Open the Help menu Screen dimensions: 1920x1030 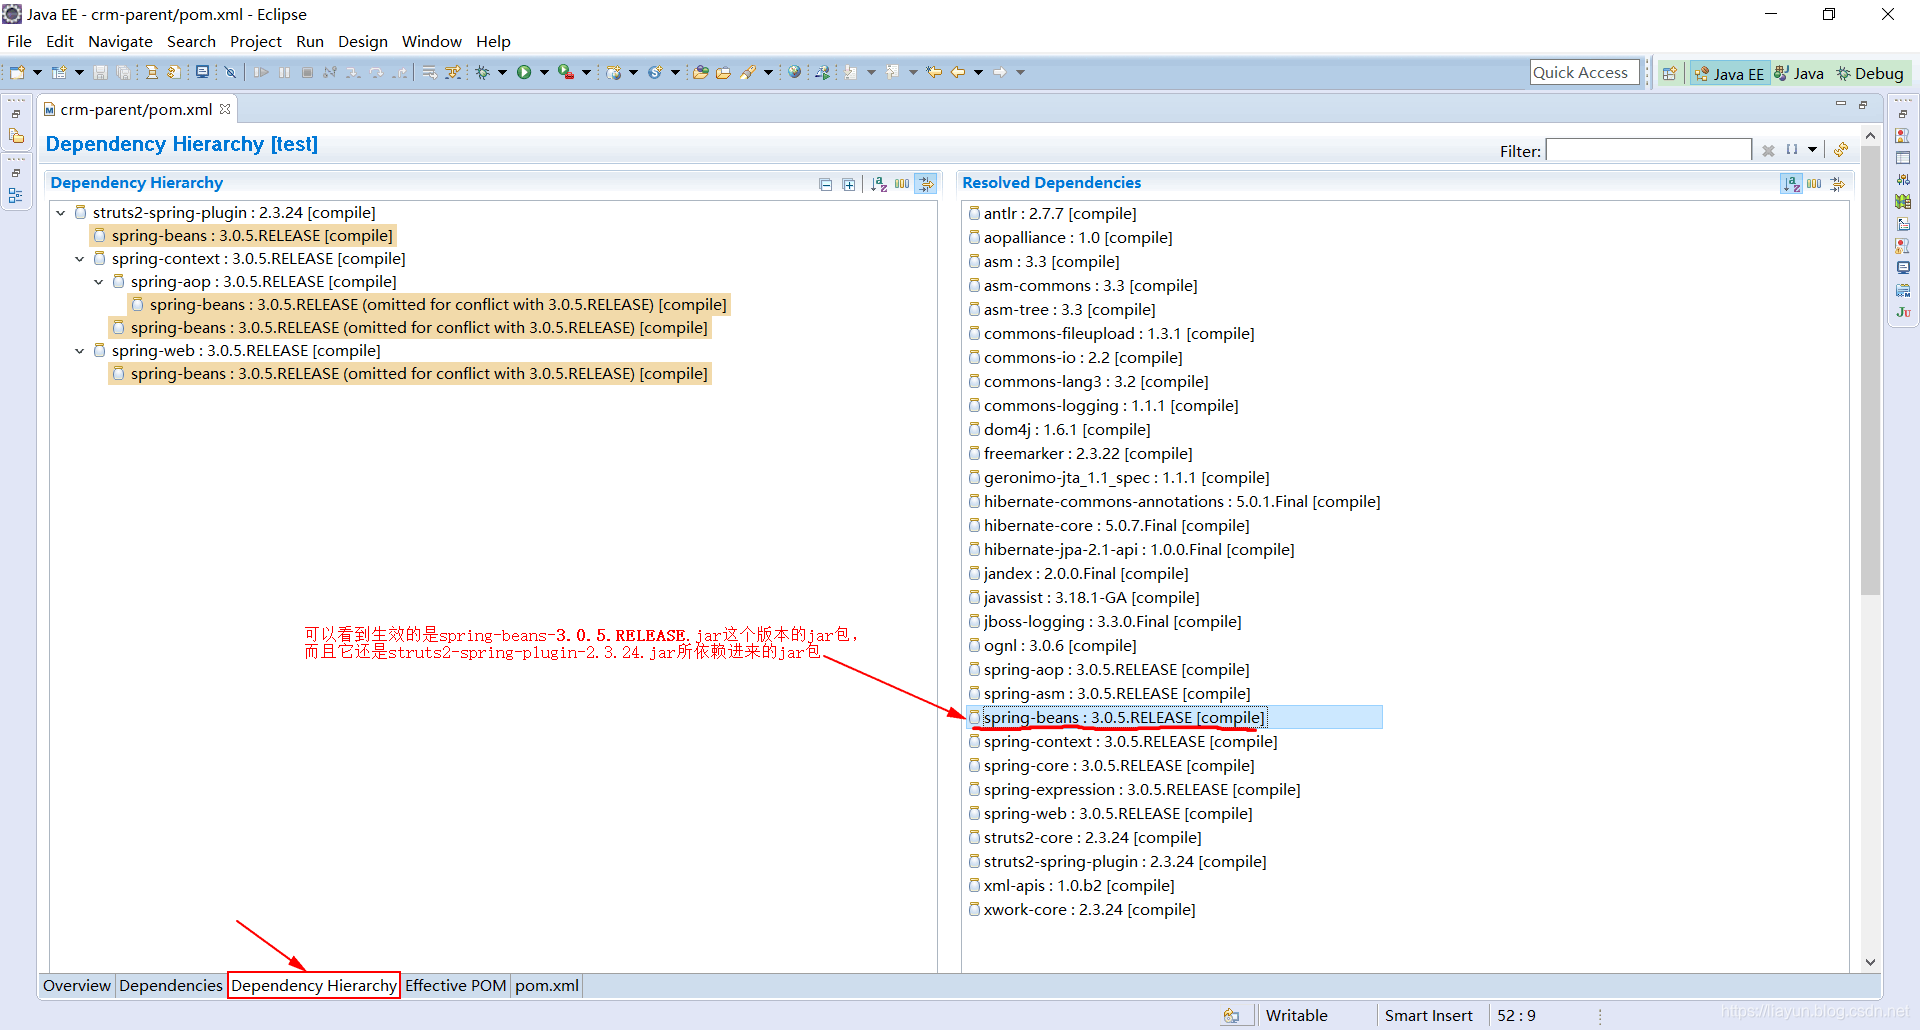pos(493,41)
